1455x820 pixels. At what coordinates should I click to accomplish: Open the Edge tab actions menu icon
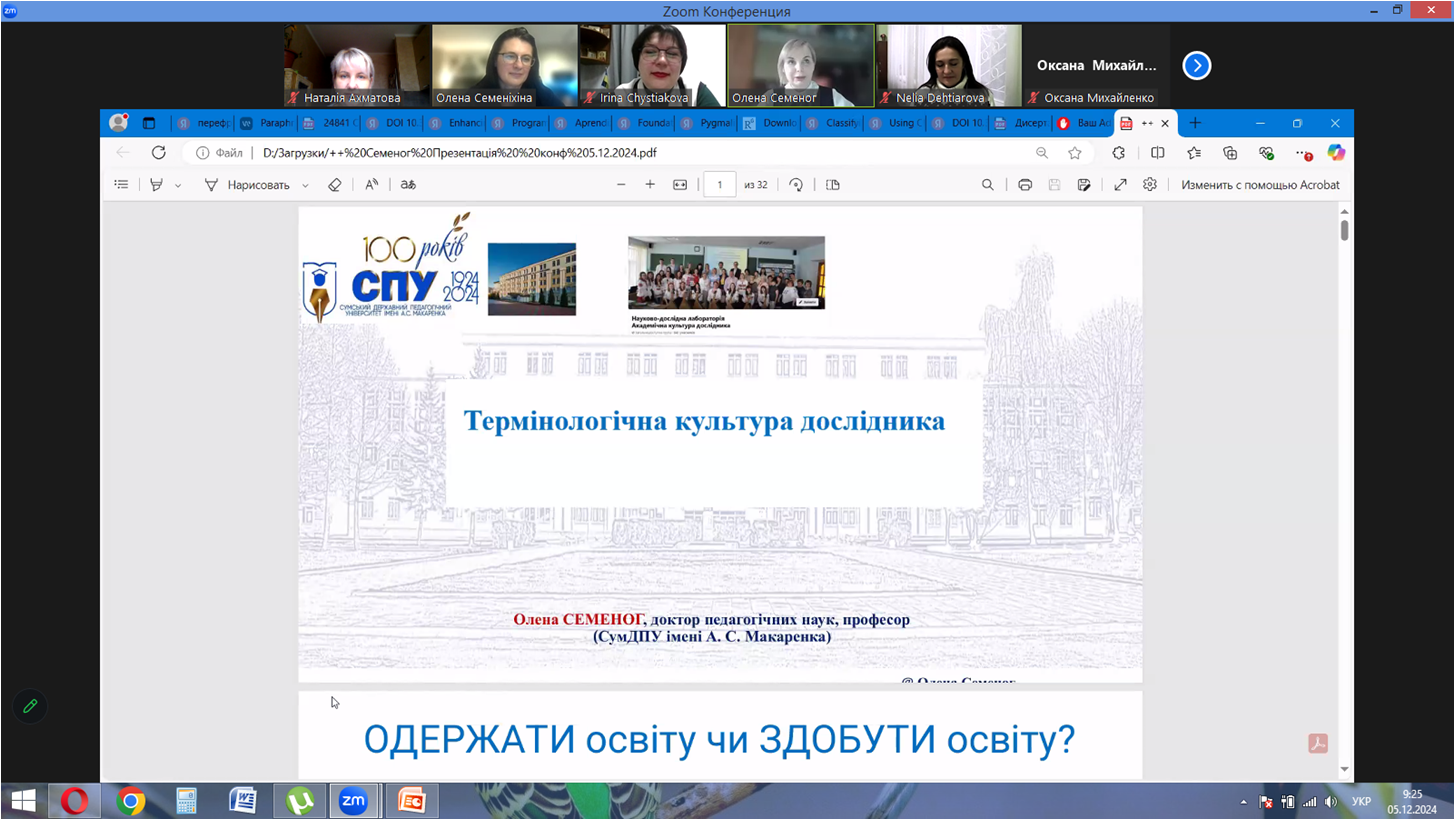pos(149,123)
